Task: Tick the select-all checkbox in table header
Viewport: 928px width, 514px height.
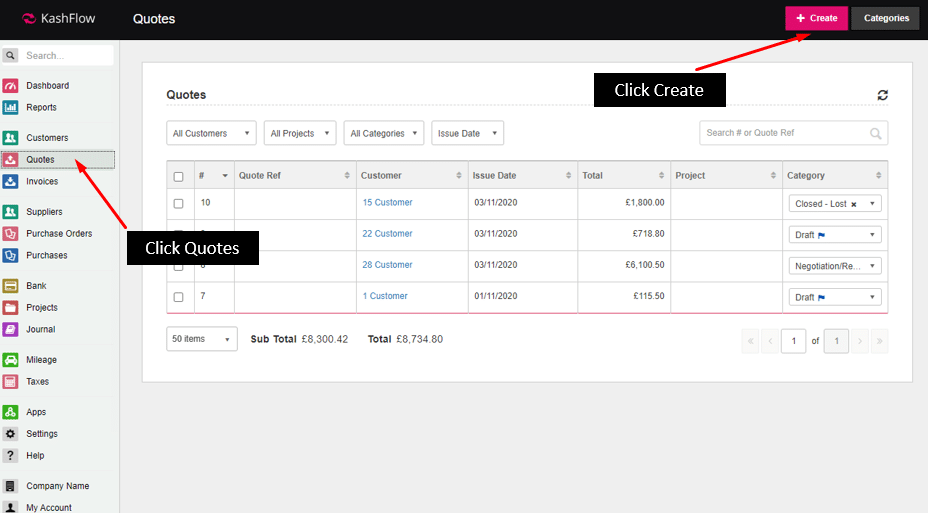Action: 178,176
